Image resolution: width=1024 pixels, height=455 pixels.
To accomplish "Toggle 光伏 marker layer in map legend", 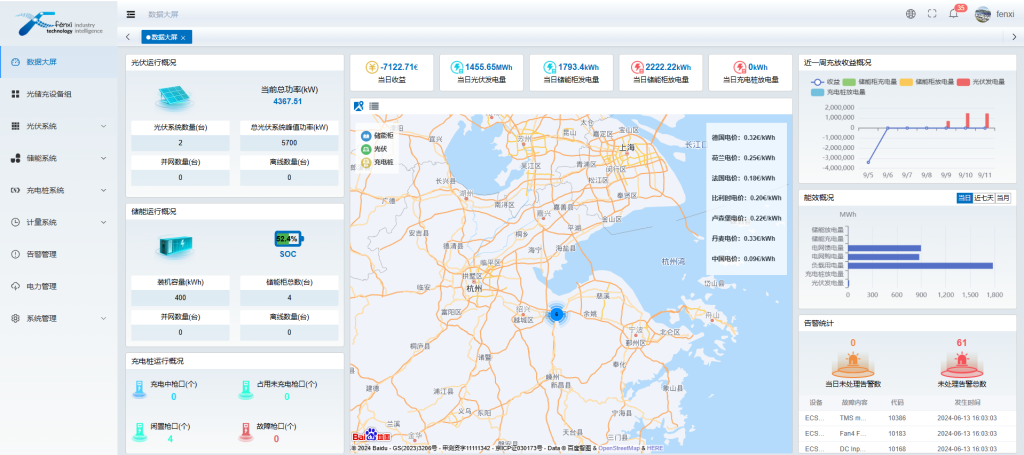I will point(376,148).
